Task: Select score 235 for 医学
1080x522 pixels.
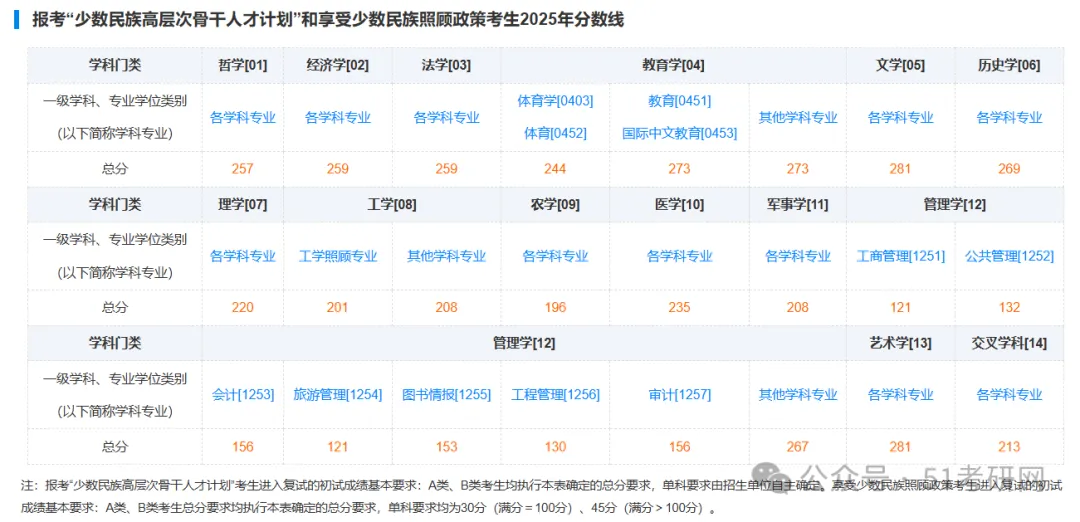Action: [x=679, y=308]
